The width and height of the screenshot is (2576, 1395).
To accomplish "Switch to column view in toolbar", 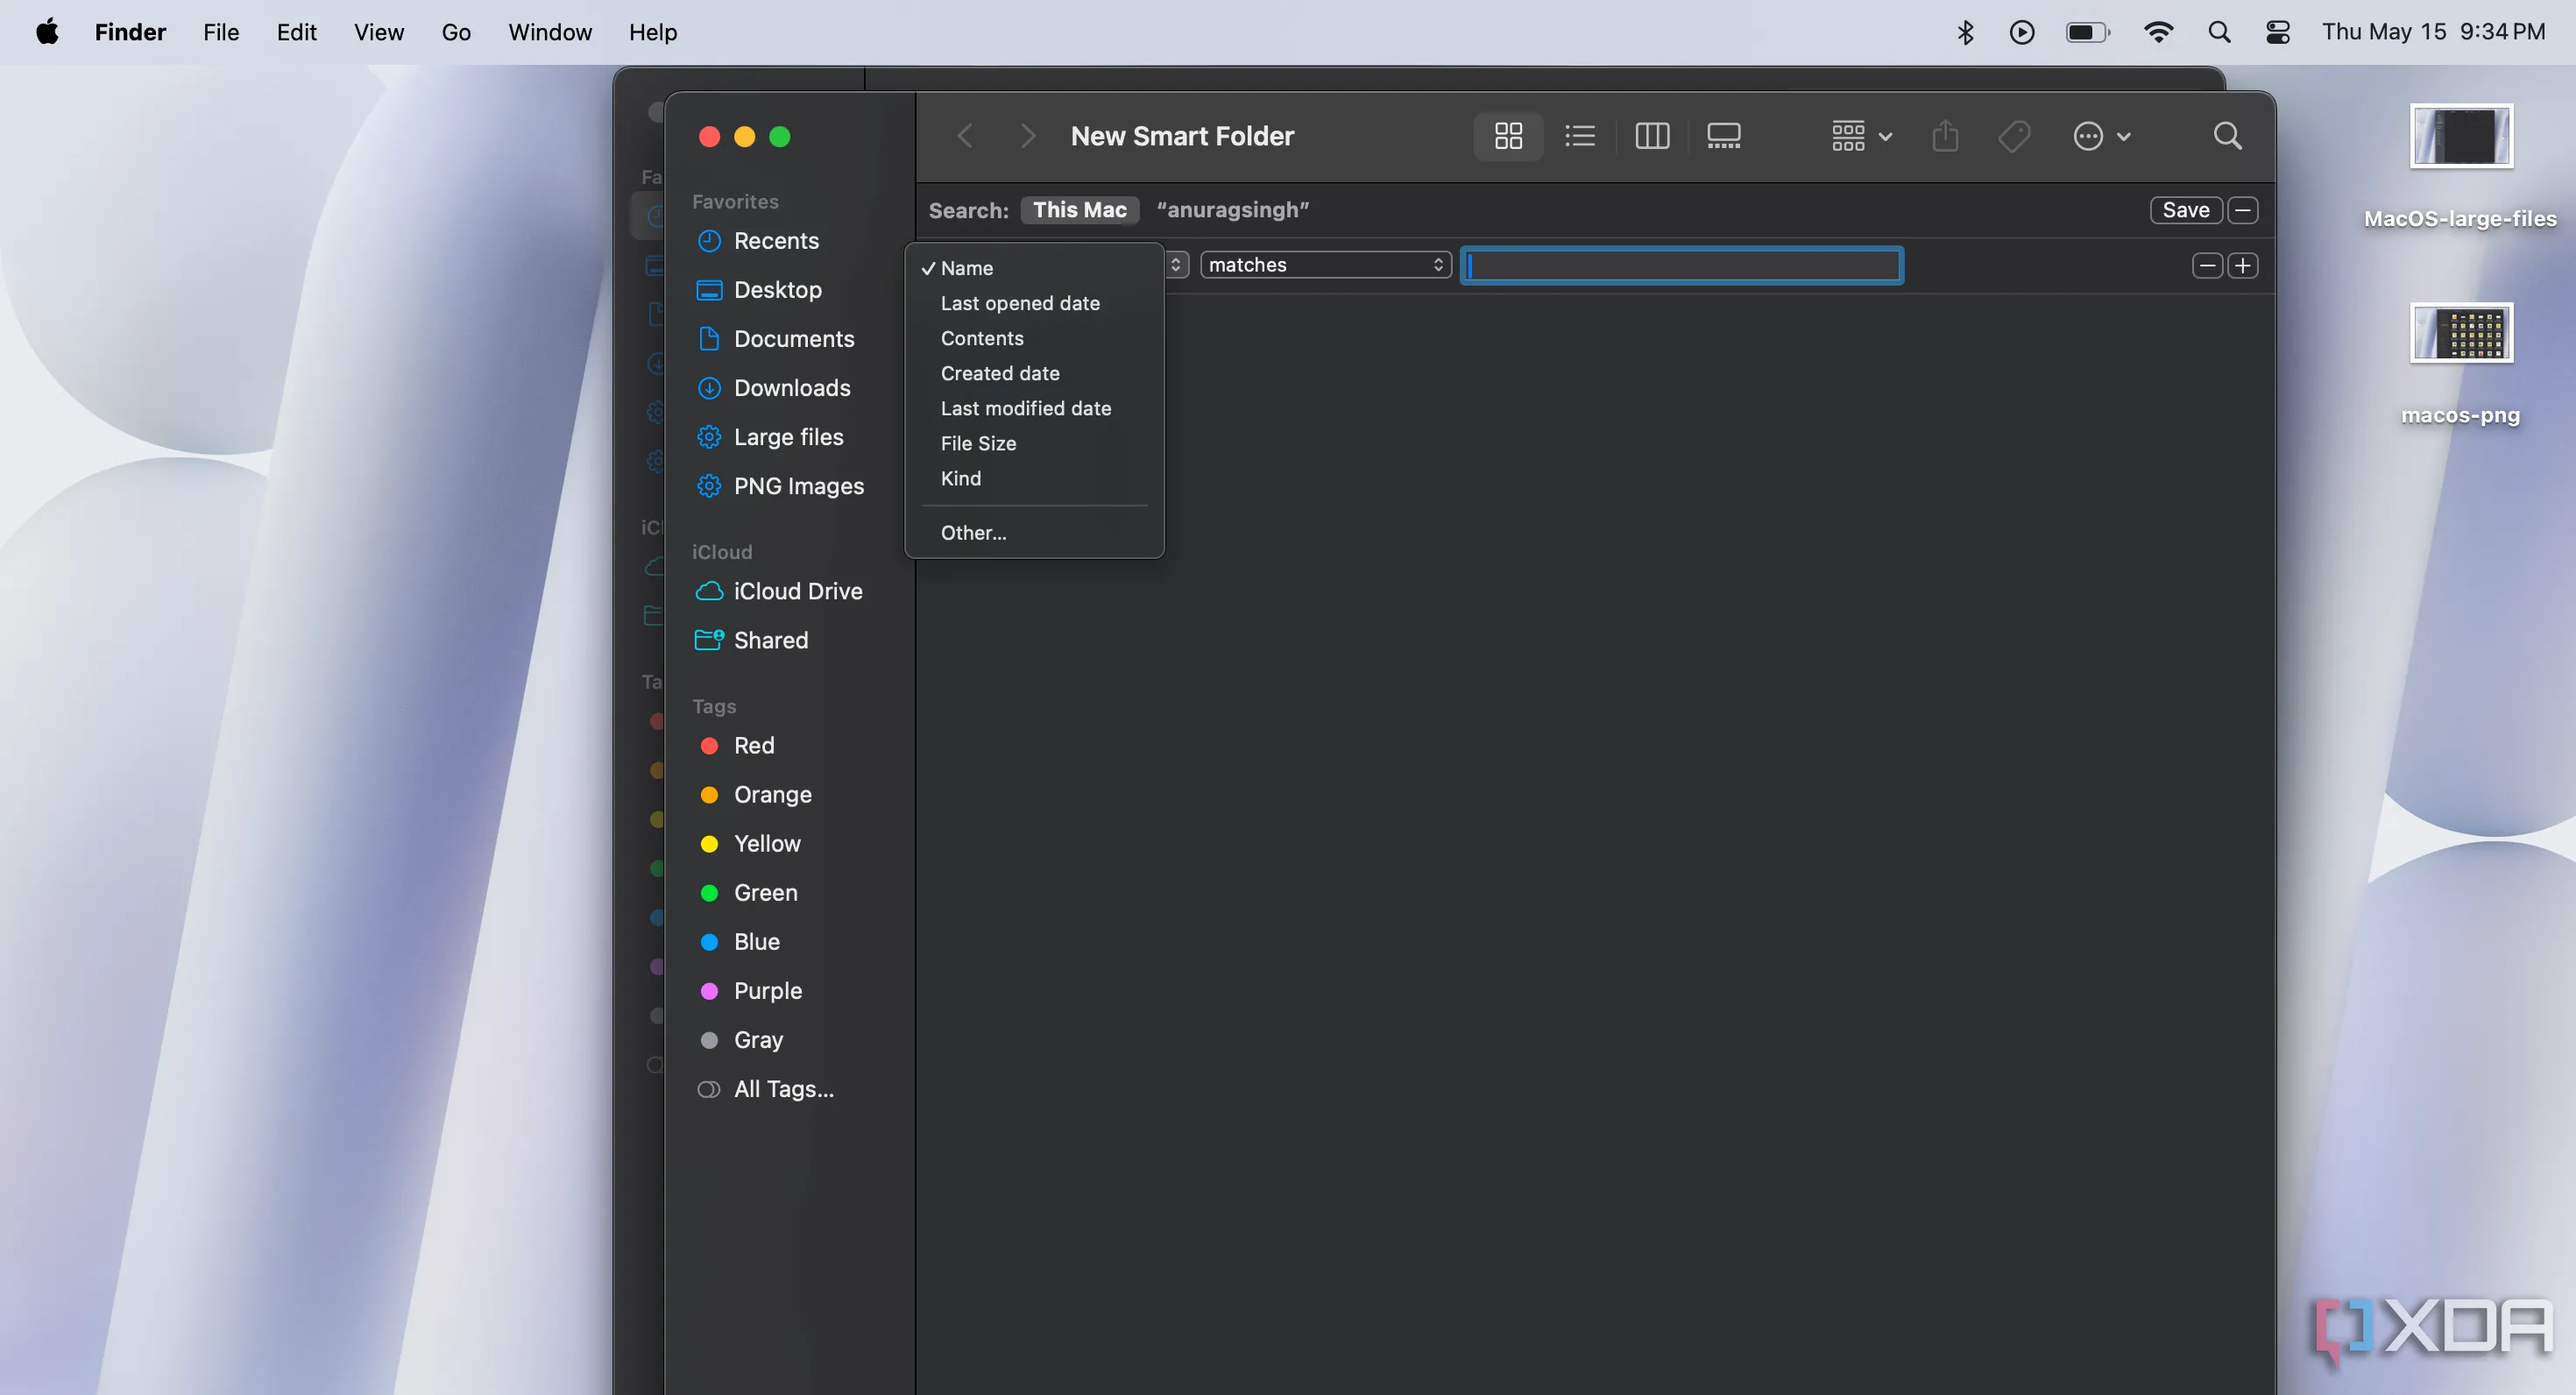I will [1652, 136].
